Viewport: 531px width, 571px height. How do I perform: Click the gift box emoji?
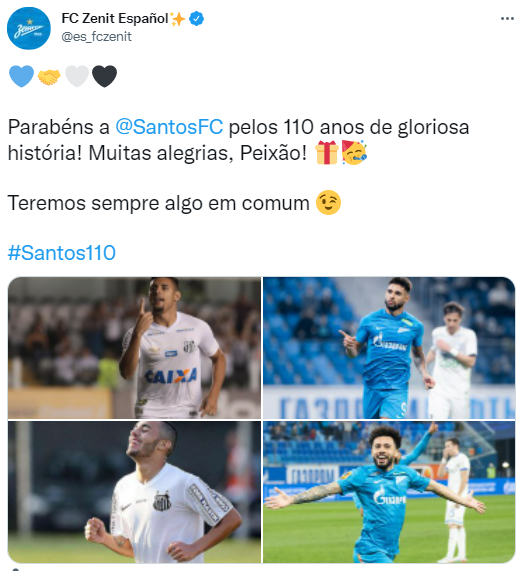coord(327,153)
